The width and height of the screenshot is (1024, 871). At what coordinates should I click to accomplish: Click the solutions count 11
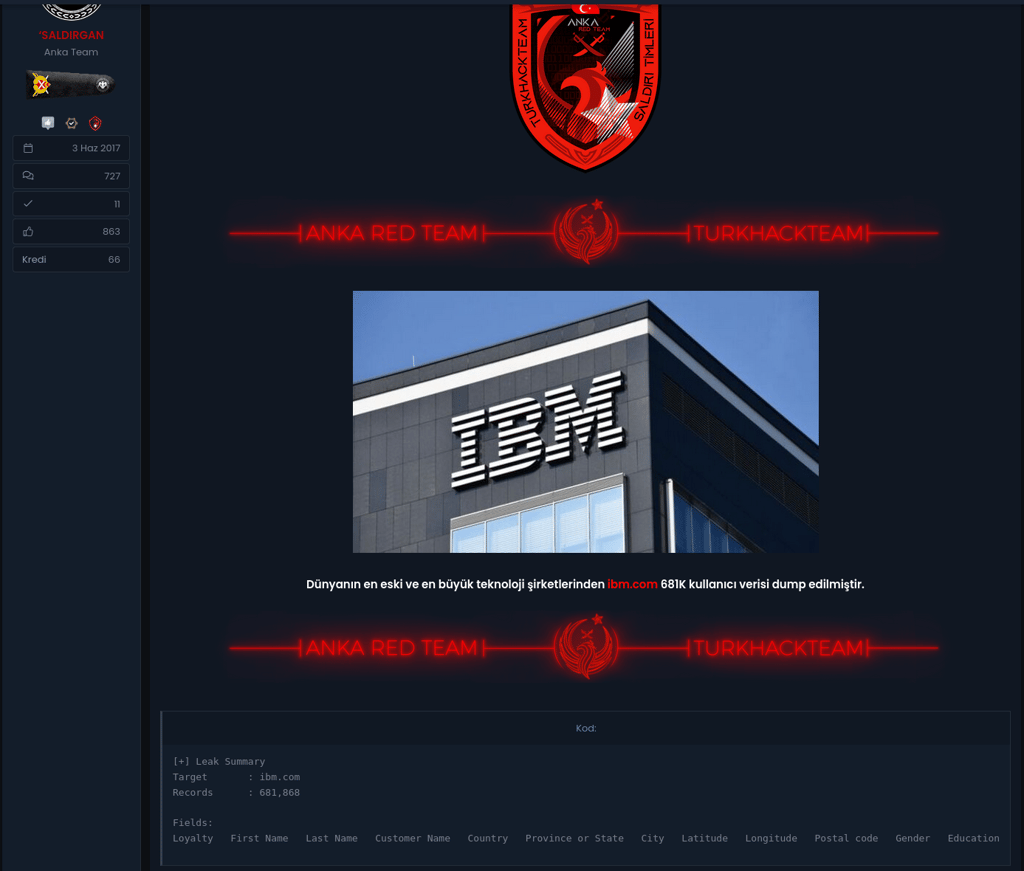(x=117, y=204)
